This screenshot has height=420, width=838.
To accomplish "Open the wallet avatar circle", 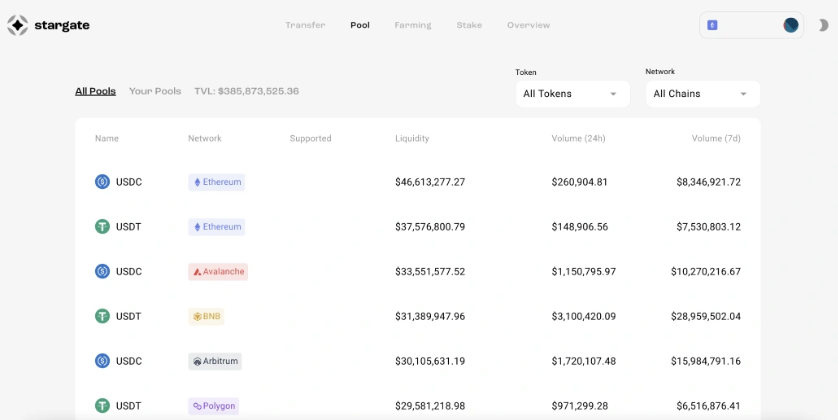I will (x=790, y=25).
